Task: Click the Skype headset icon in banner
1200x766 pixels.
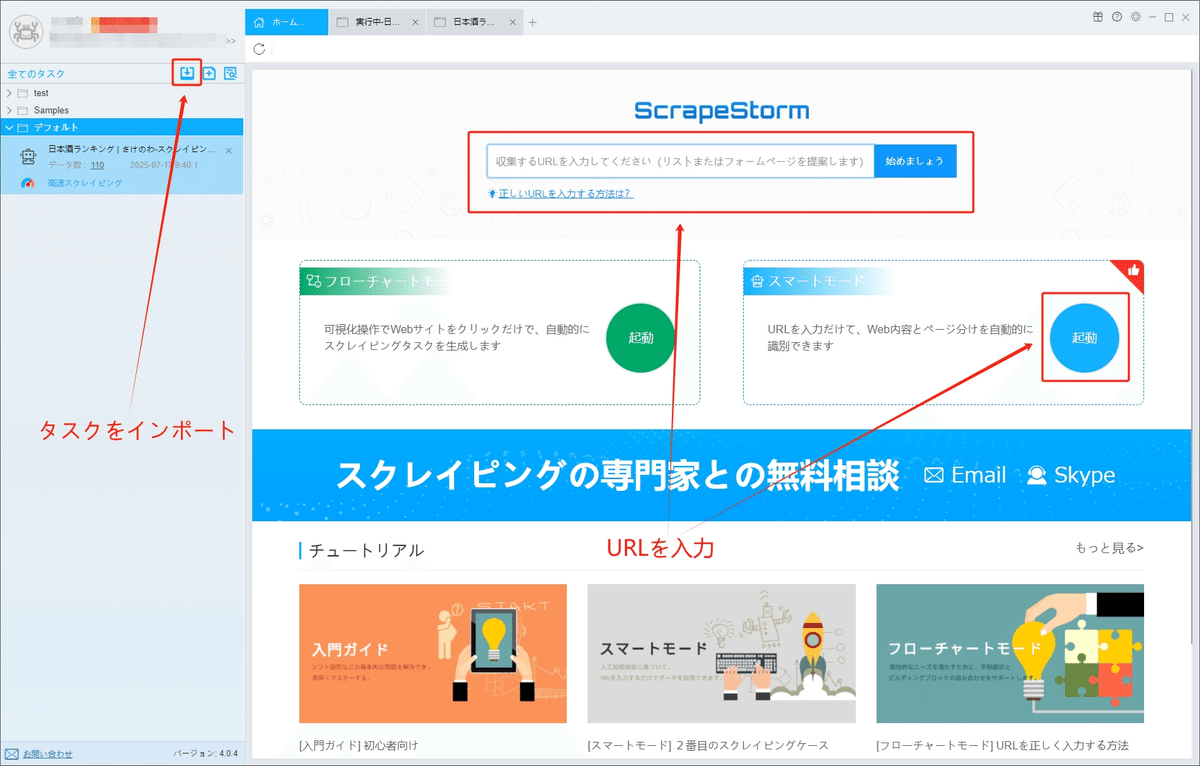Action: [1037, 476]
